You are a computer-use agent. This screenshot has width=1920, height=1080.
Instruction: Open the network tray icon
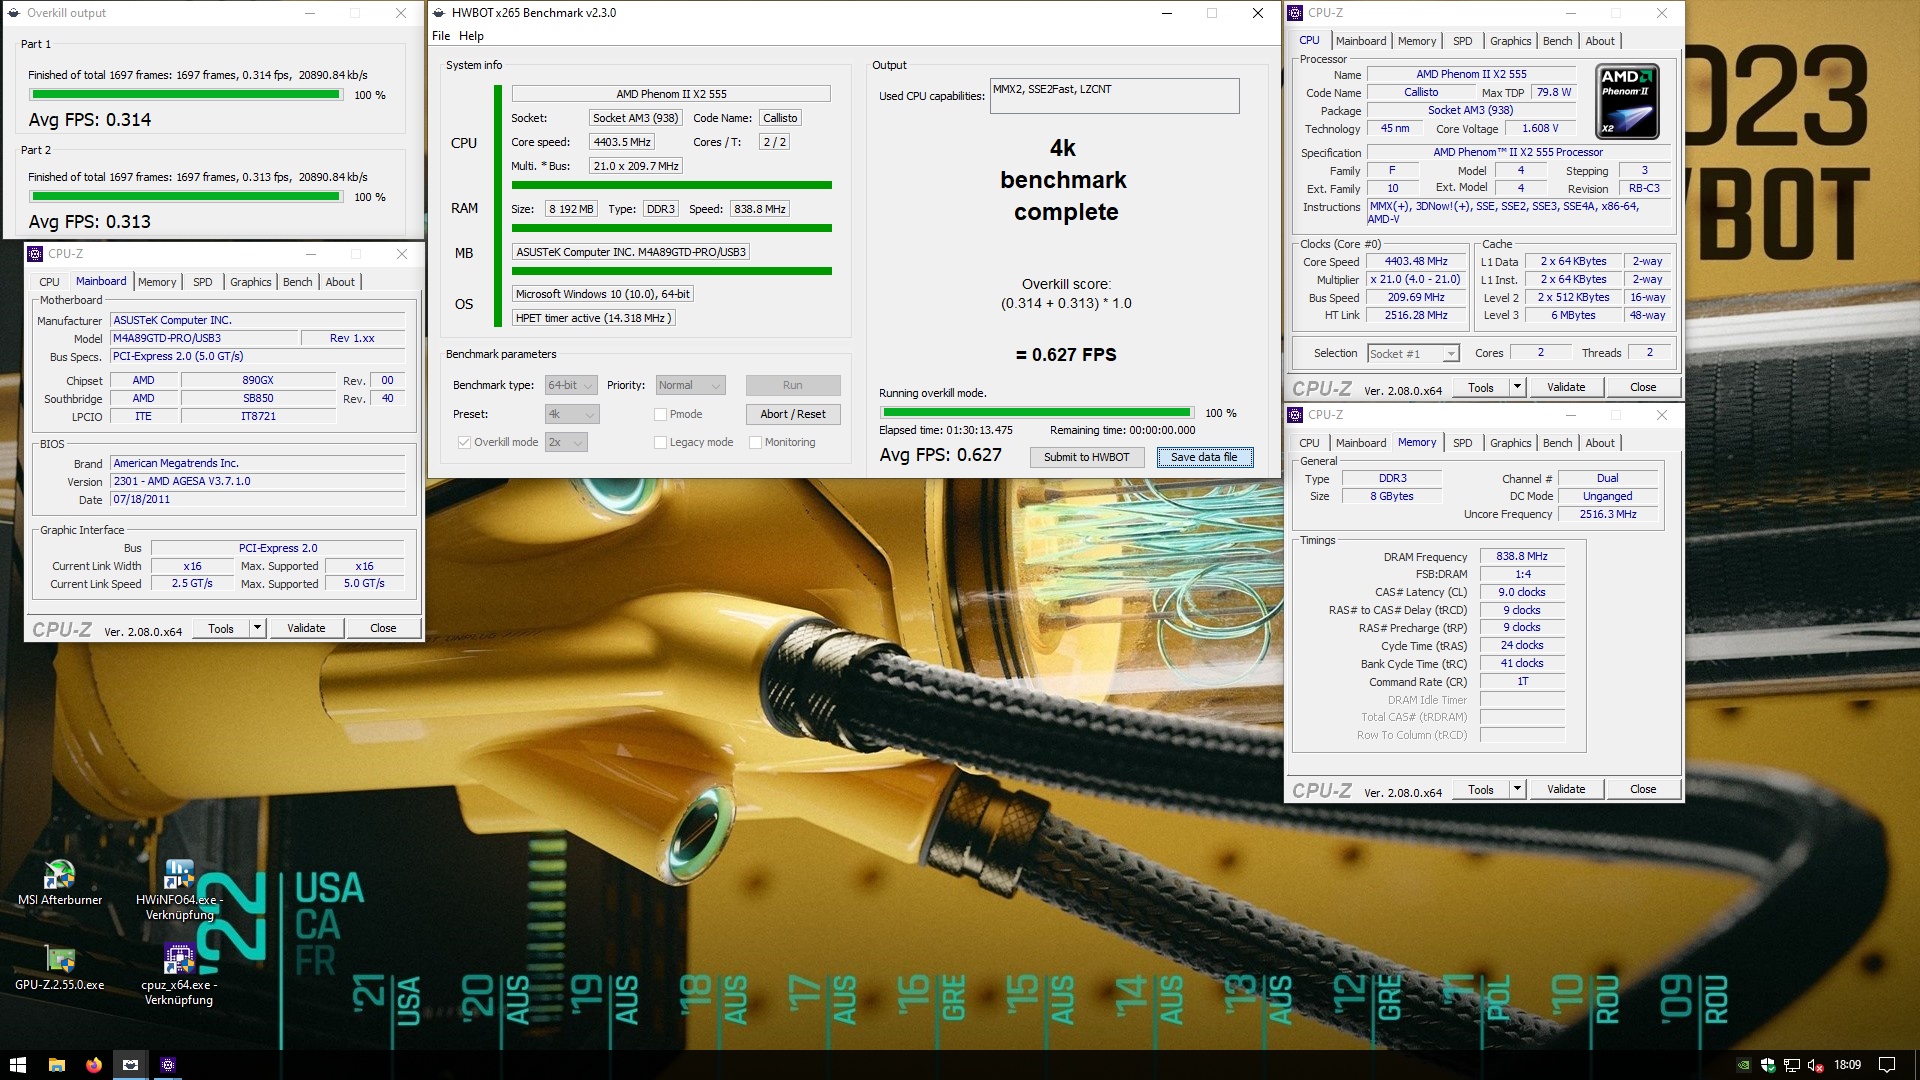click(1791, 1065)
